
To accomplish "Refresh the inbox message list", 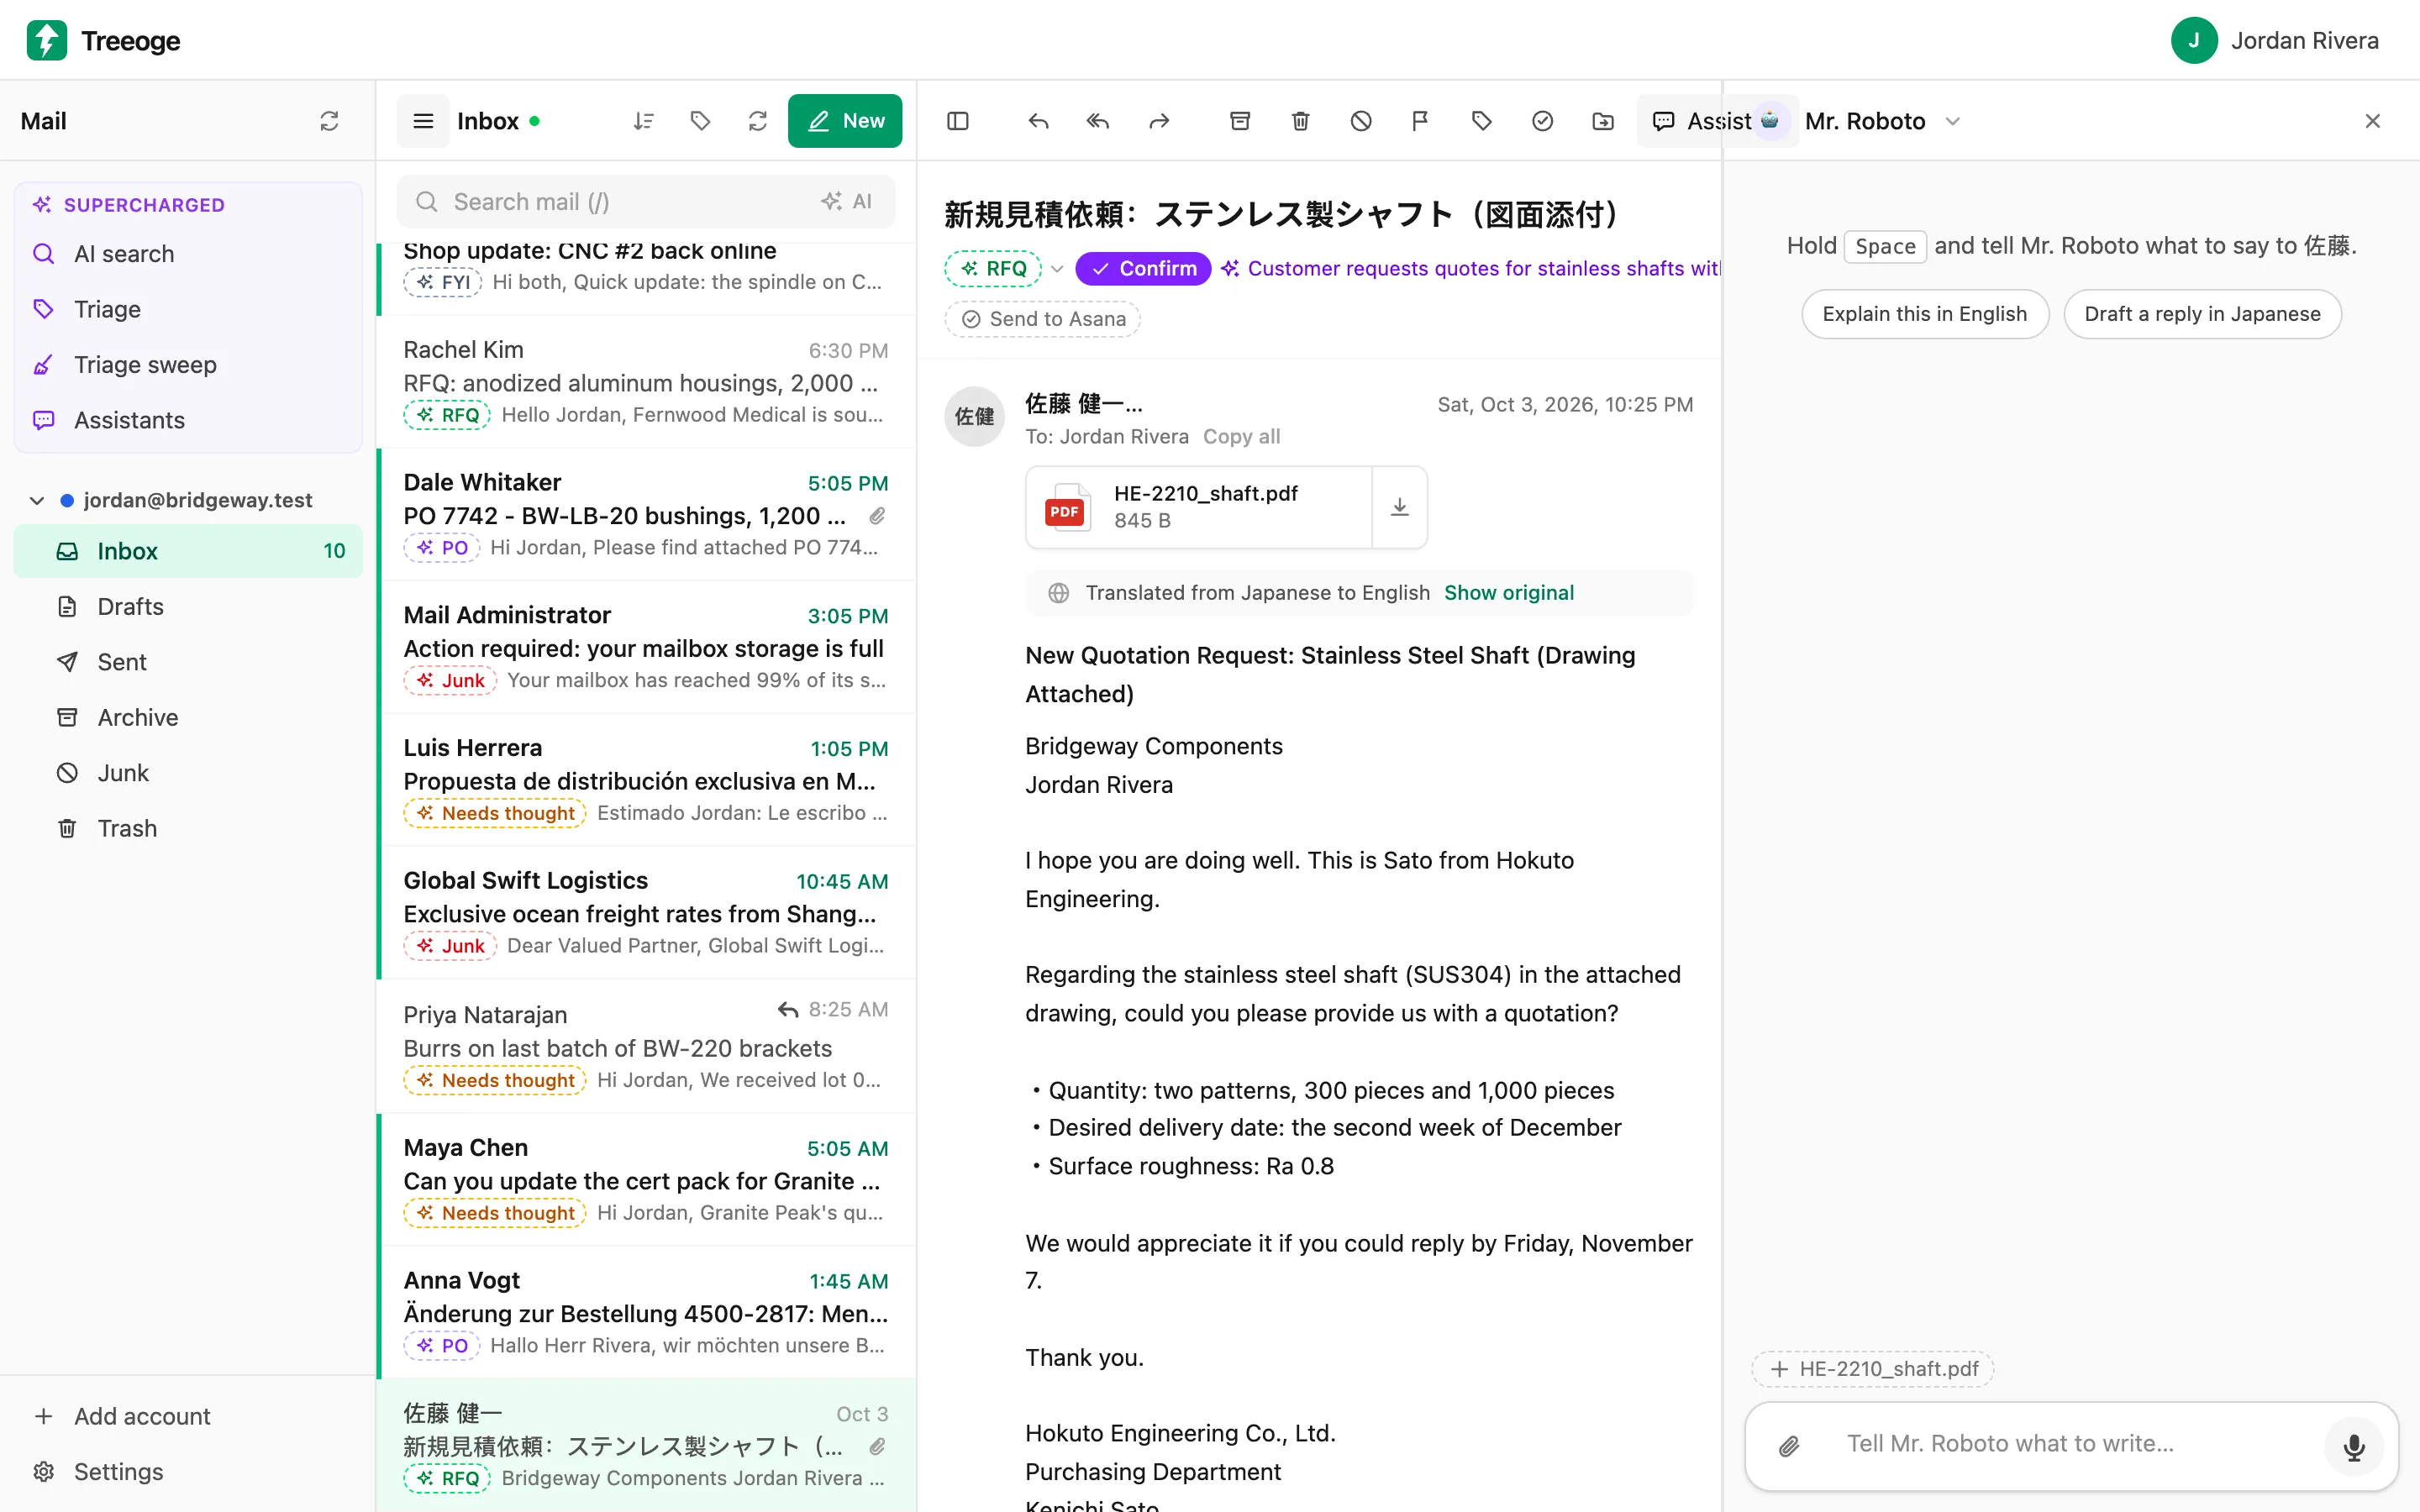I will [x=758, y=121].
